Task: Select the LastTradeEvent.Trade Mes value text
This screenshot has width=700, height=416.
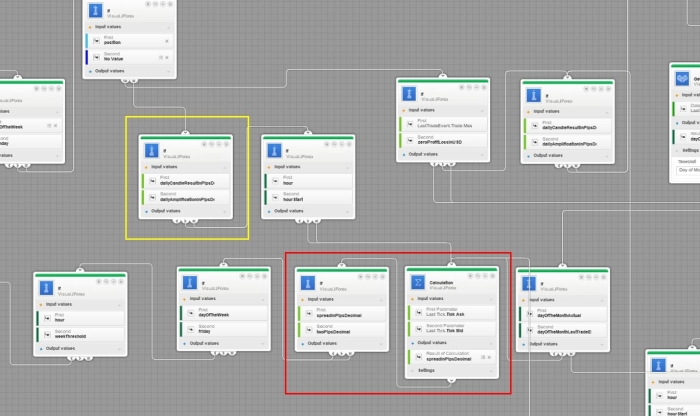Action: click(444, 126)
